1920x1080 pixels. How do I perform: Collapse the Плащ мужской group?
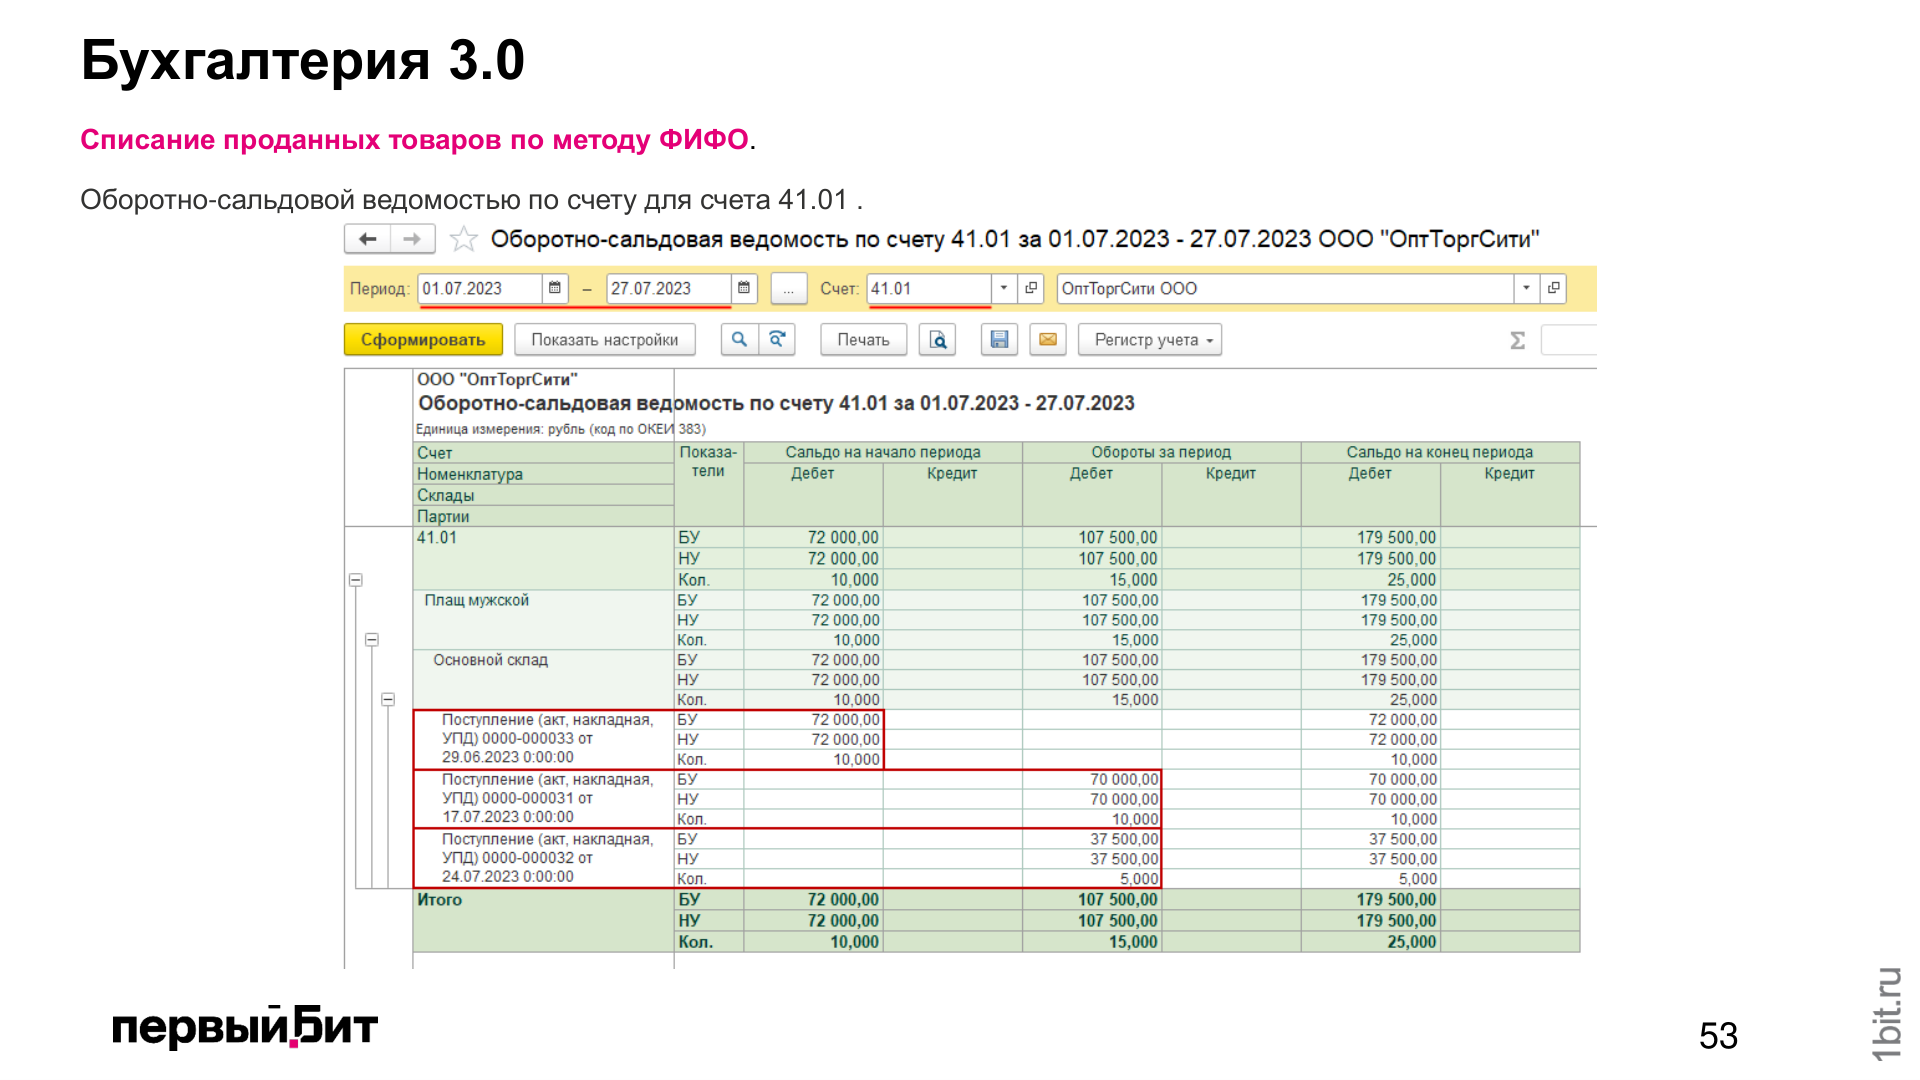coord(372,640)
